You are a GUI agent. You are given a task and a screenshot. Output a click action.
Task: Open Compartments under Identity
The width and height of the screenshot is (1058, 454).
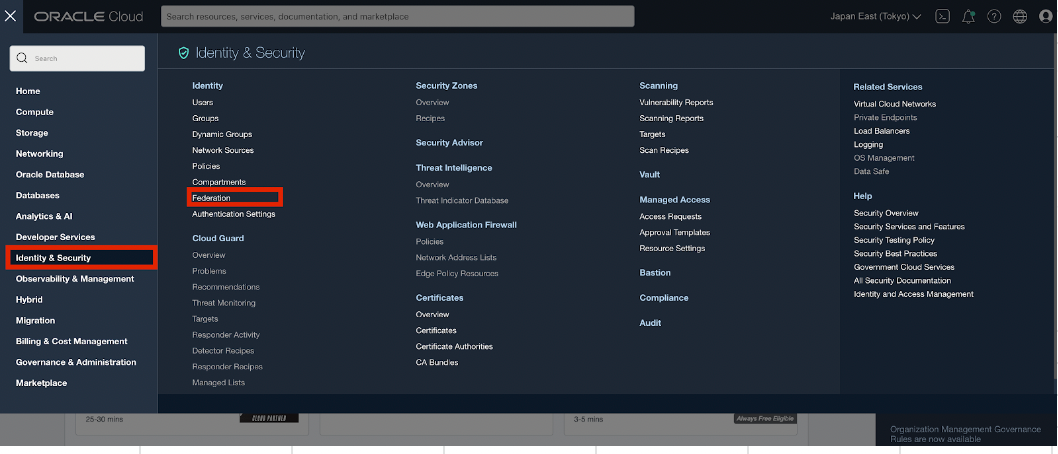(x=218, y=182)
